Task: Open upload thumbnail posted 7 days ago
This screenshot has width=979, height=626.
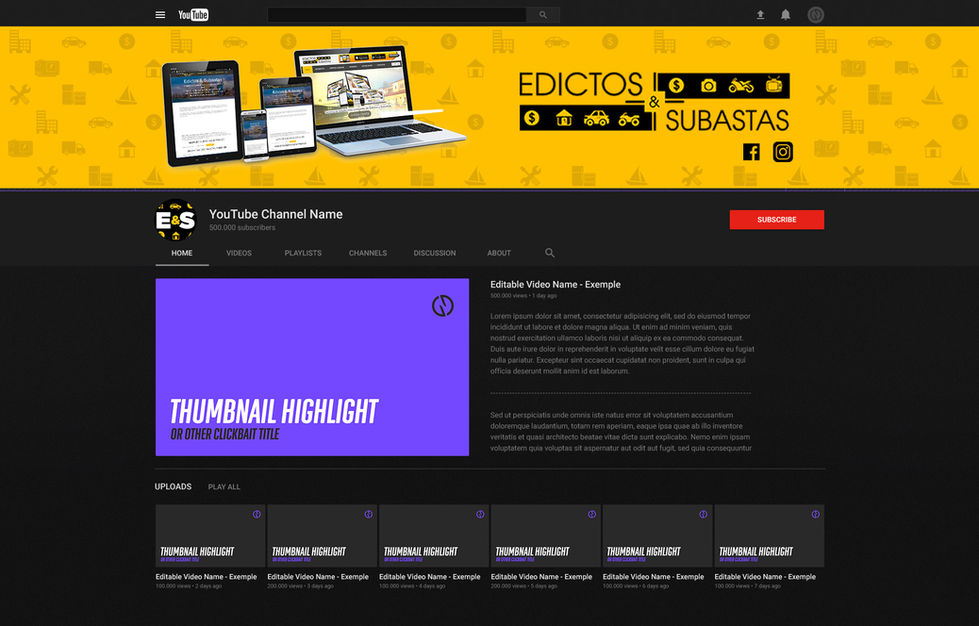Action: tap(769, 536)
